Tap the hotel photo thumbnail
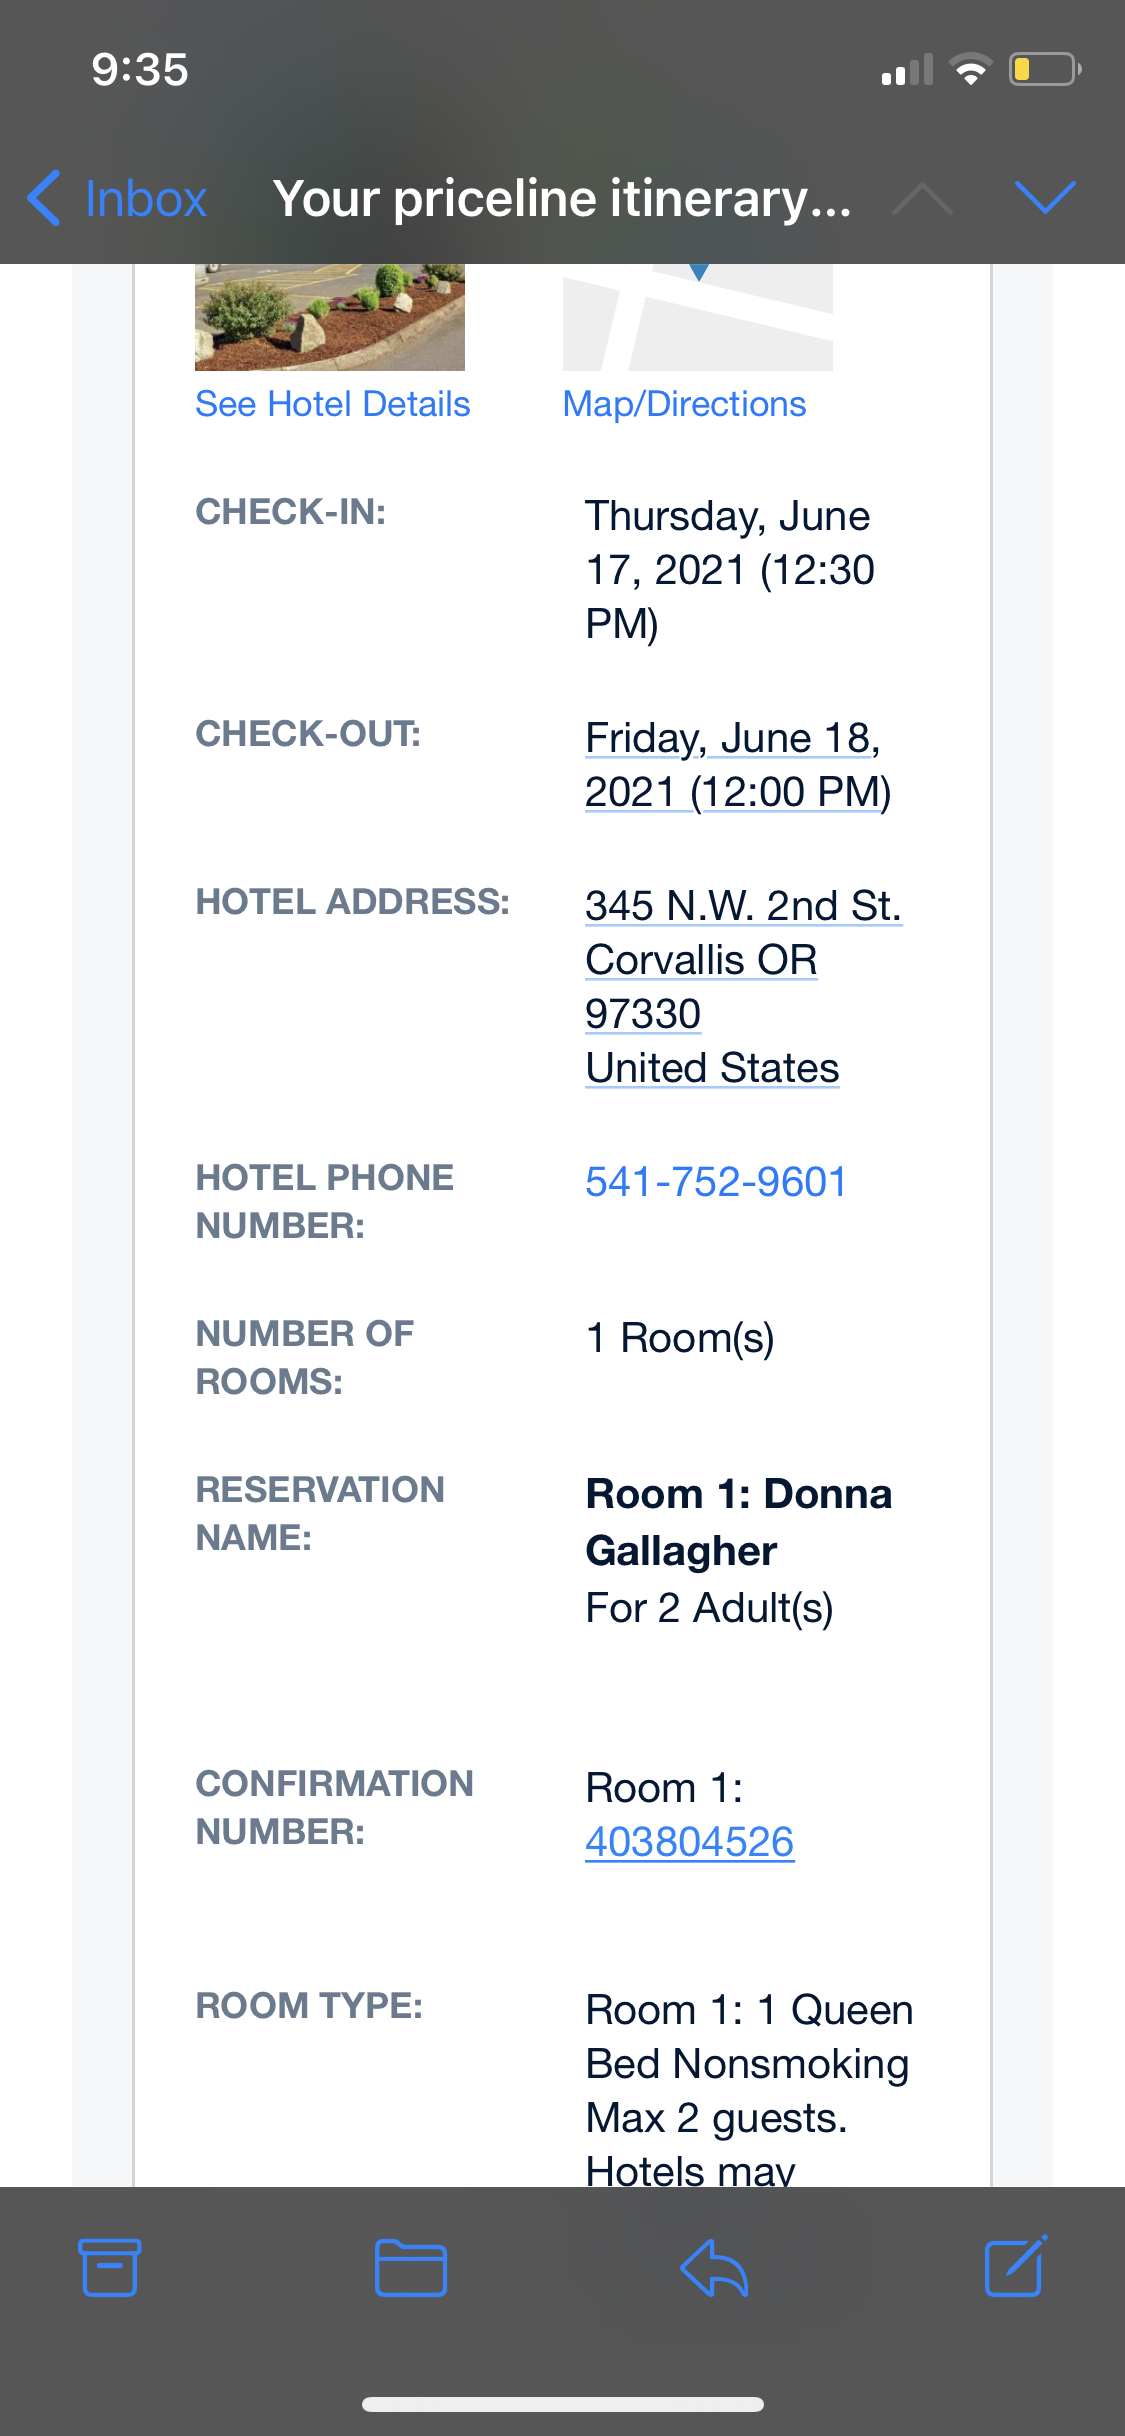1125x2436 pixels. pyautogui.click(x=330, y=317)
